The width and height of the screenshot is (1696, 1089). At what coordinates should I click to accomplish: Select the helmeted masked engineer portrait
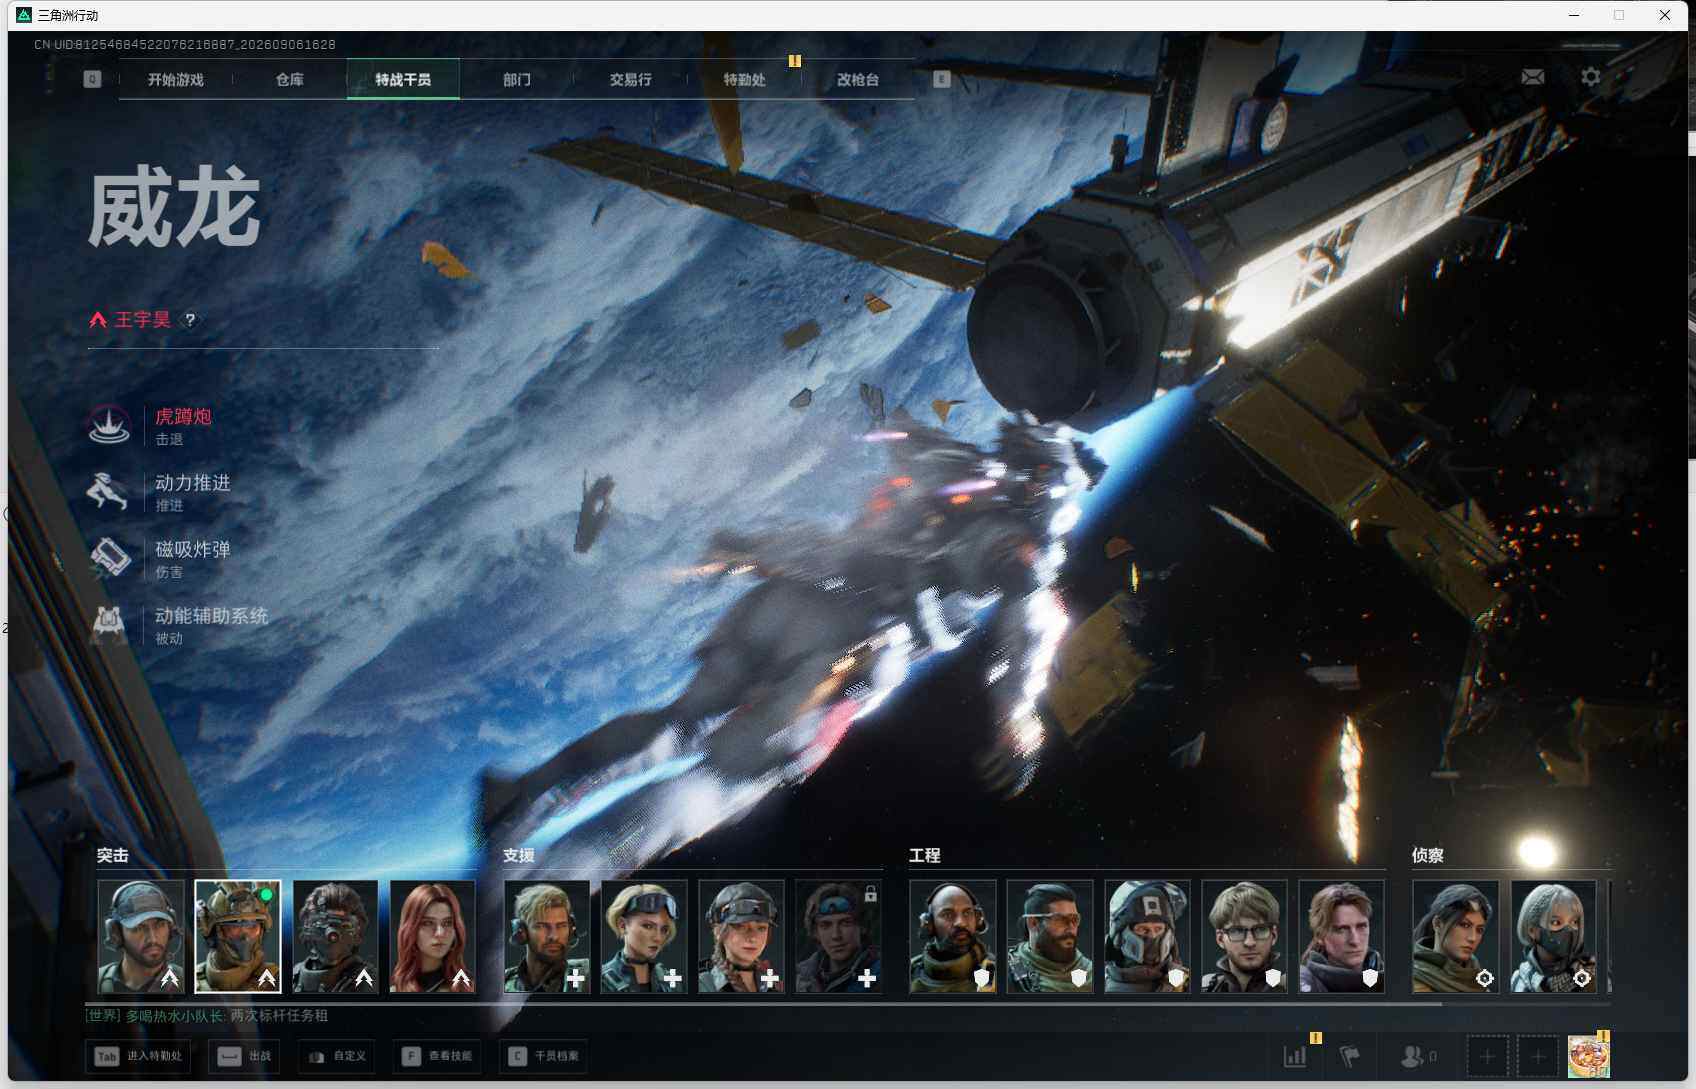1147,936
